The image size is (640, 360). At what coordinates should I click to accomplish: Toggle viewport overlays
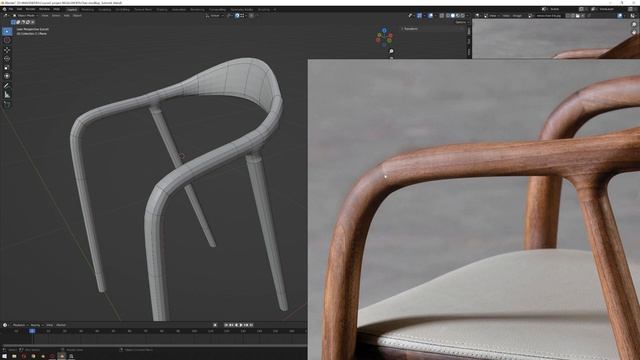(x=431, y=16)
